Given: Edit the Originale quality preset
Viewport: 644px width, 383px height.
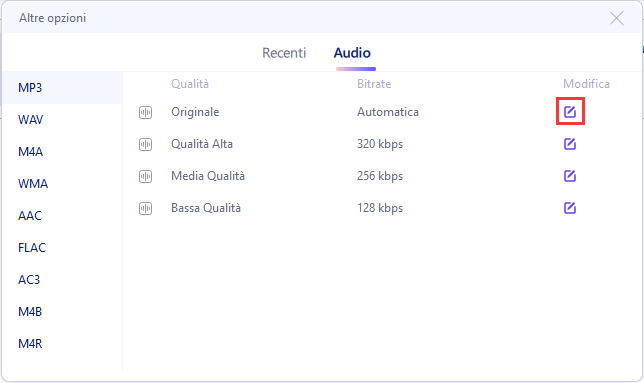Looking at the screenshot, I should (x=570, y=111).
